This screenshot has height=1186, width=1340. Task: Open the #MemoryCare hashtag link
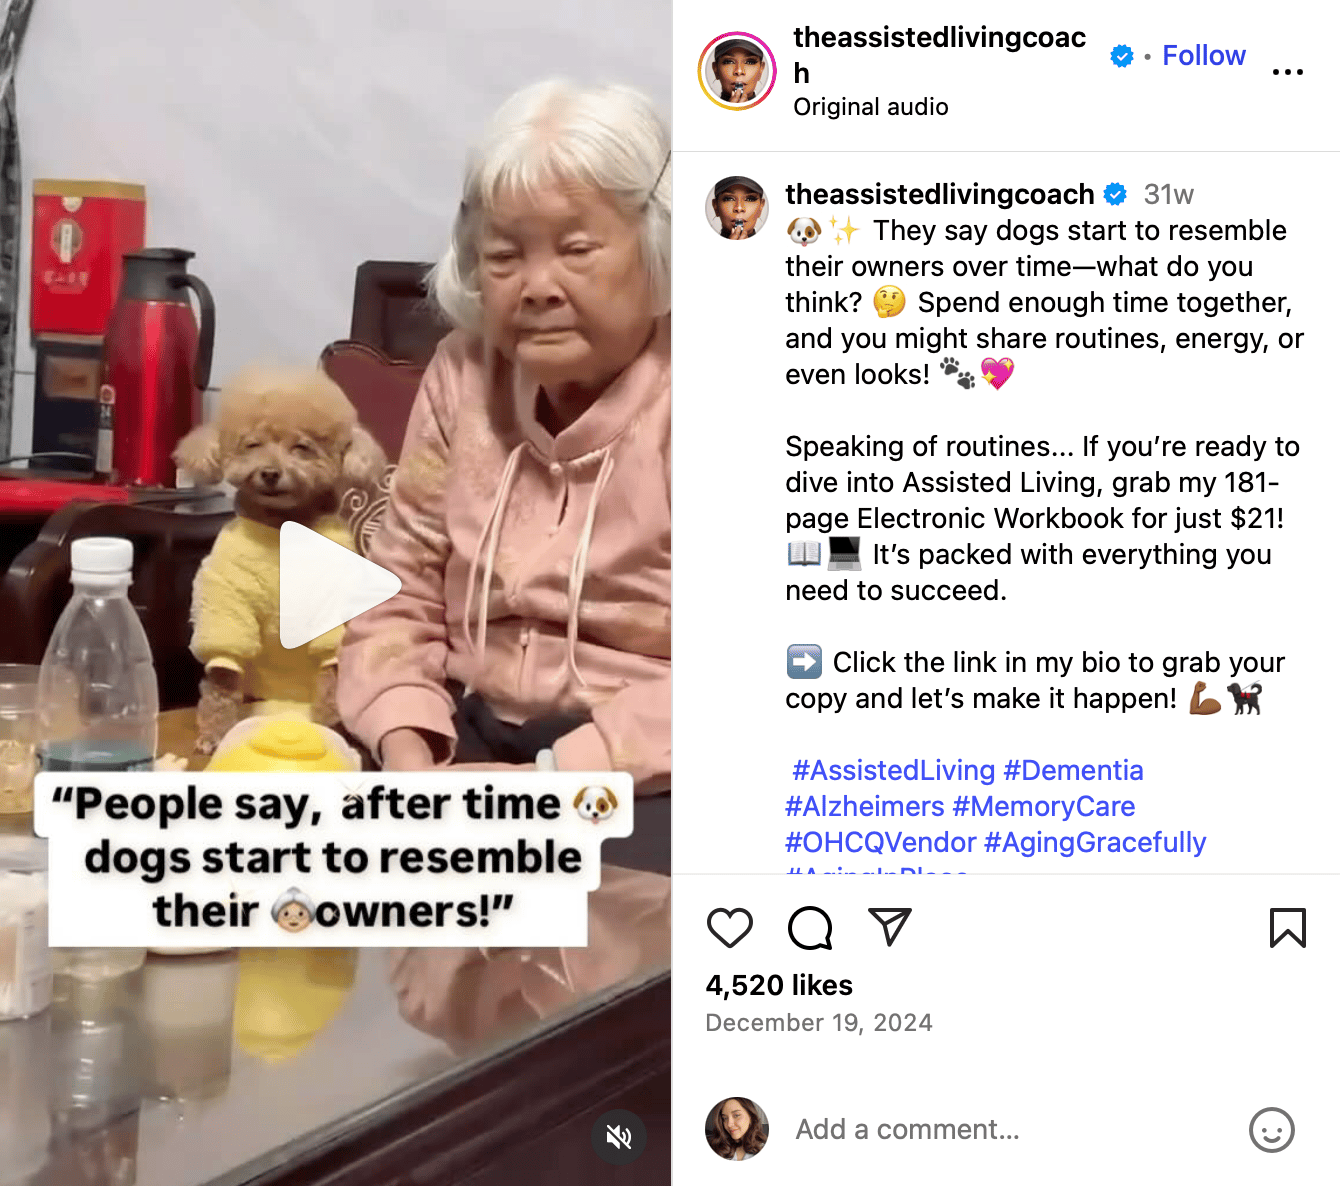coord(1044,806)
